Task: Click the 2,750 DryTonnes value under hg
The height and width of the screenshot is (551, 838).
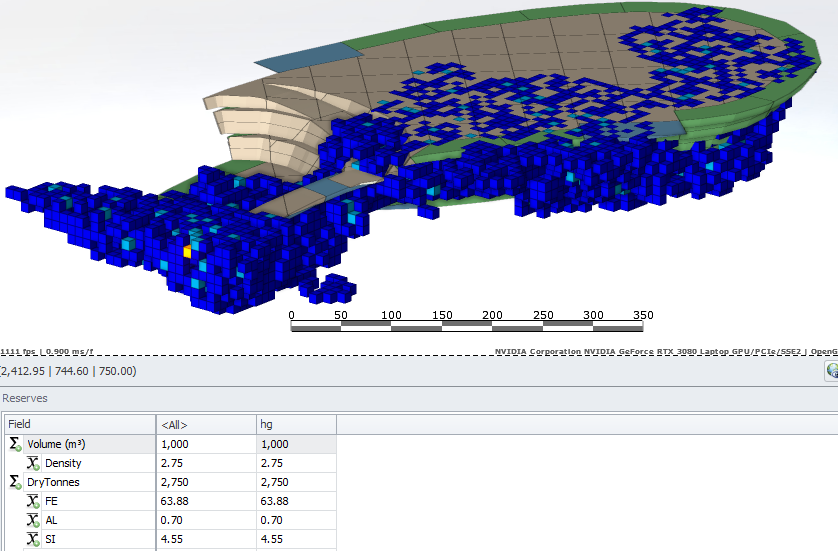Action: (275, 482)
